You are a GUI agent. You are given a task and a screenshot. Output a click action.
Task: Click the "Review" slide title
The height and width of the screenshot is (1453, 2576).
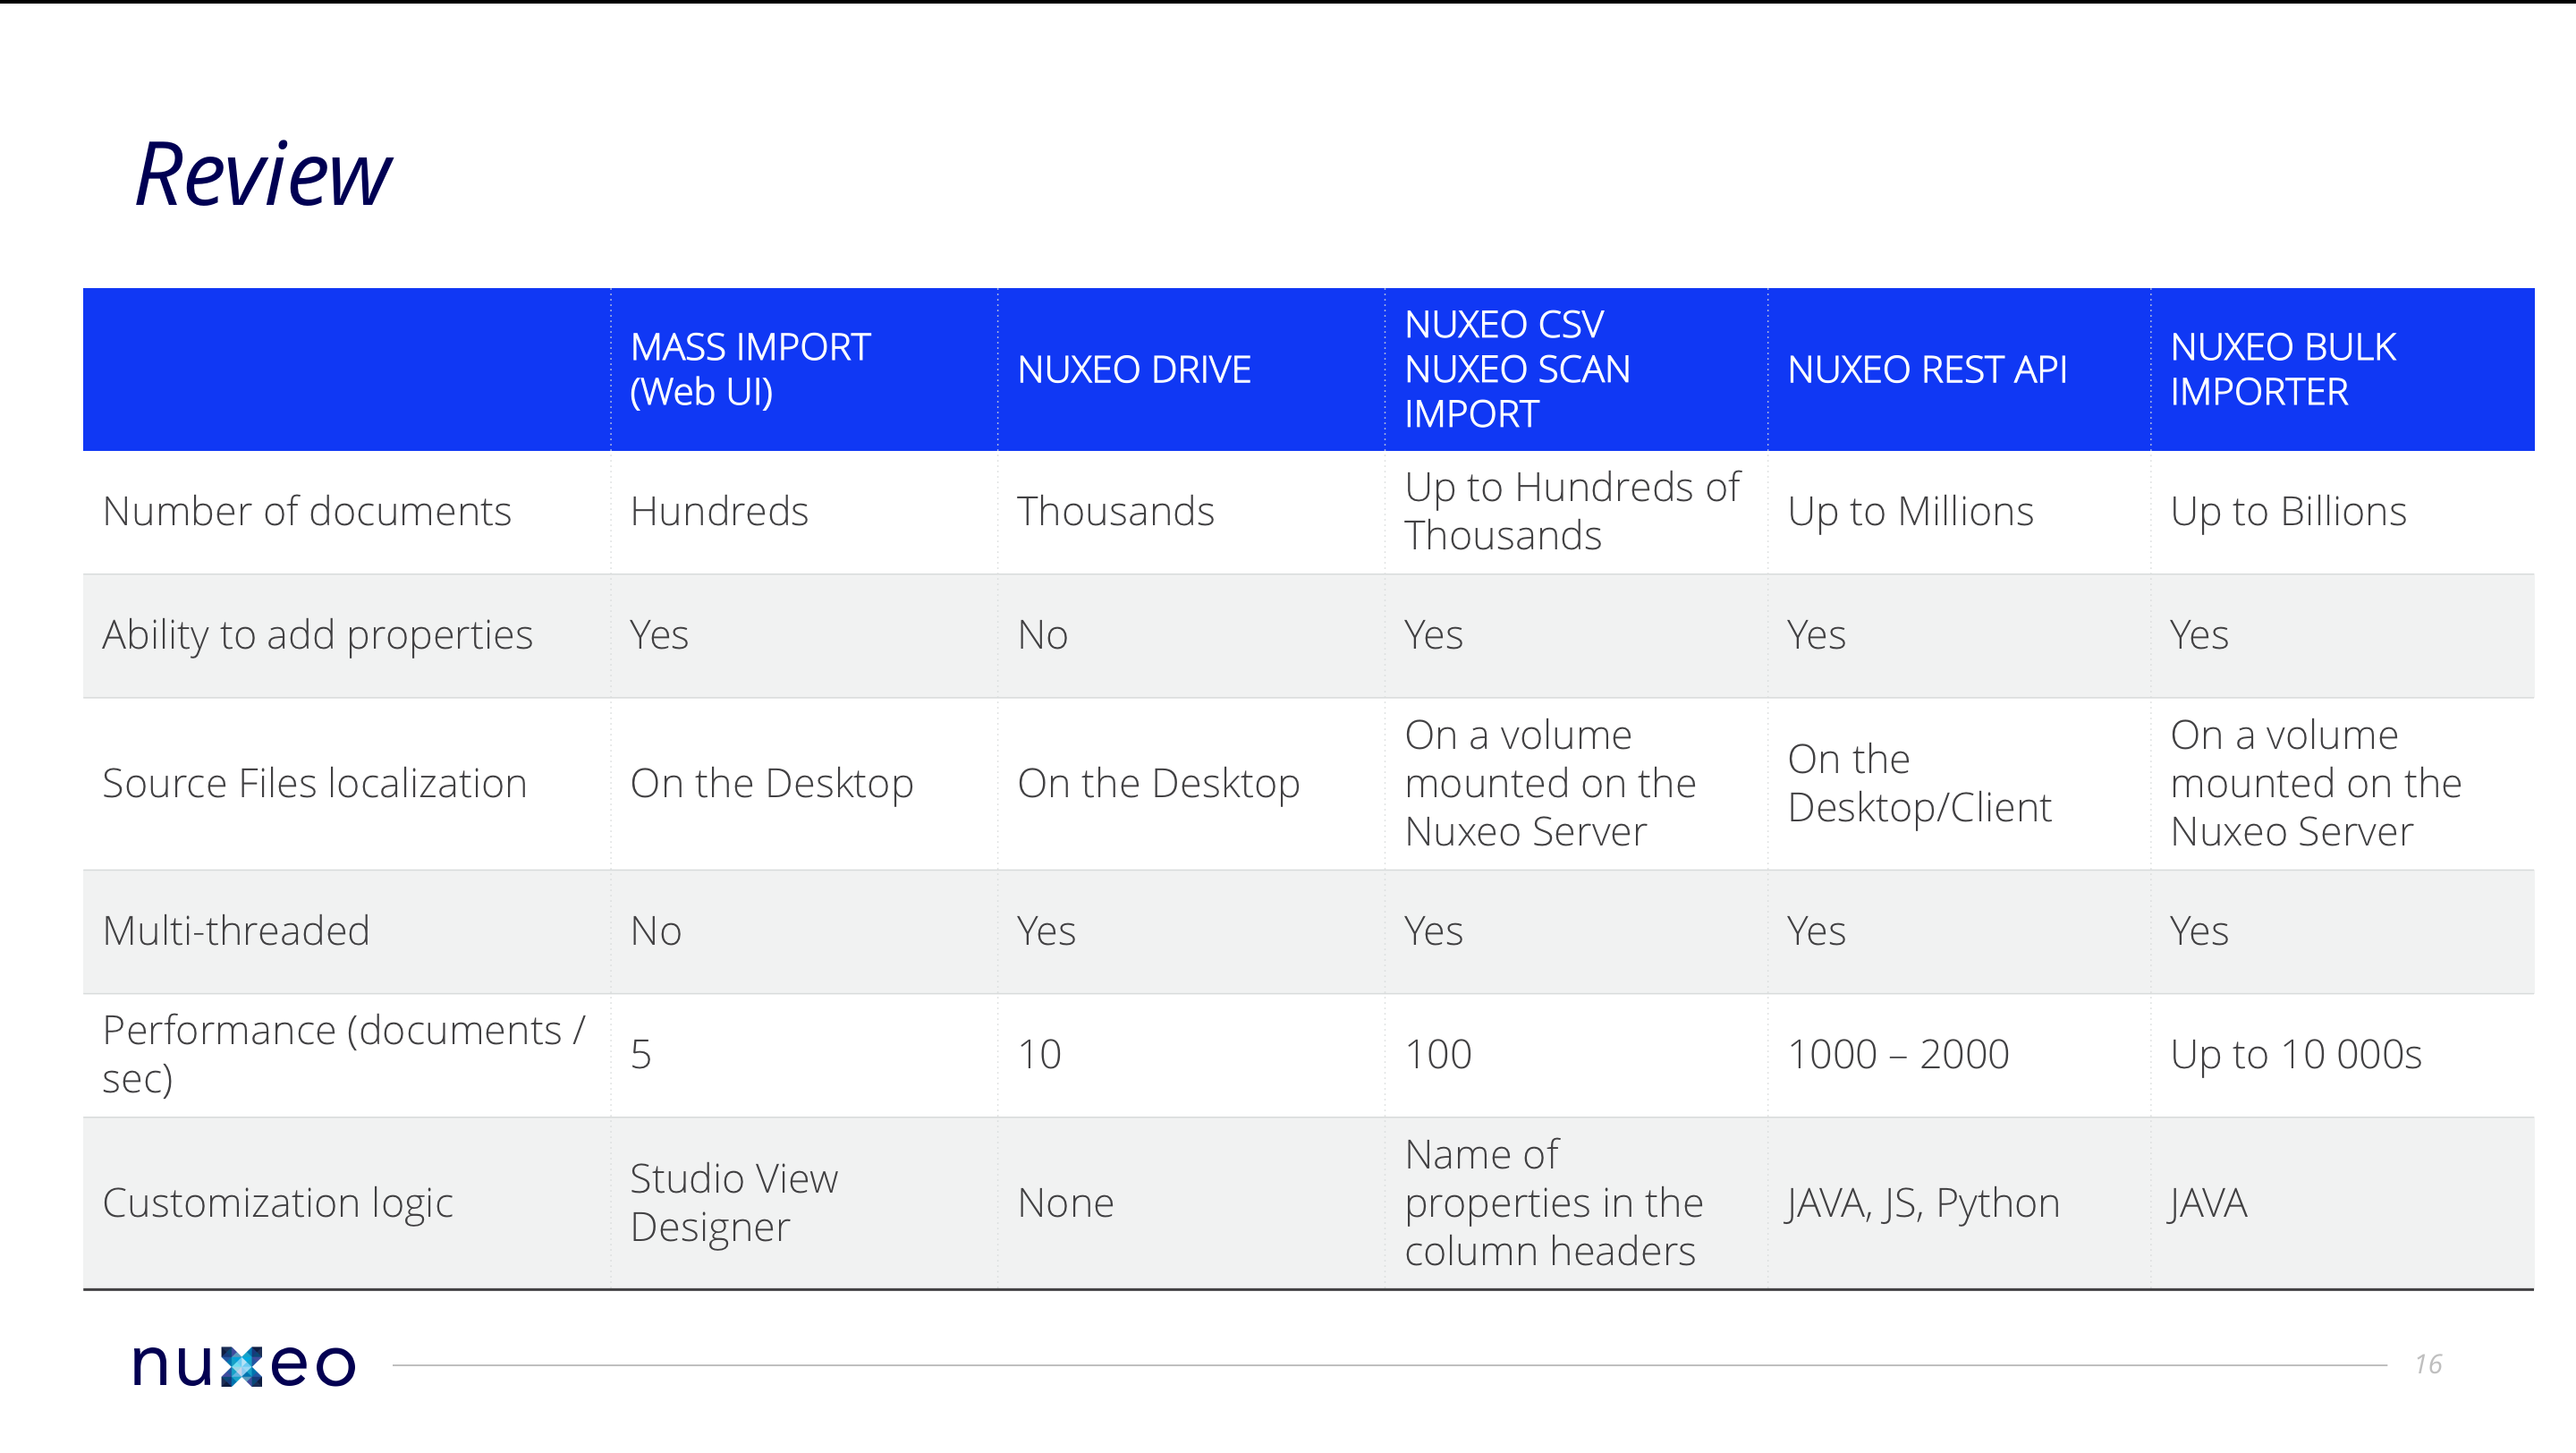click(263, 176)
